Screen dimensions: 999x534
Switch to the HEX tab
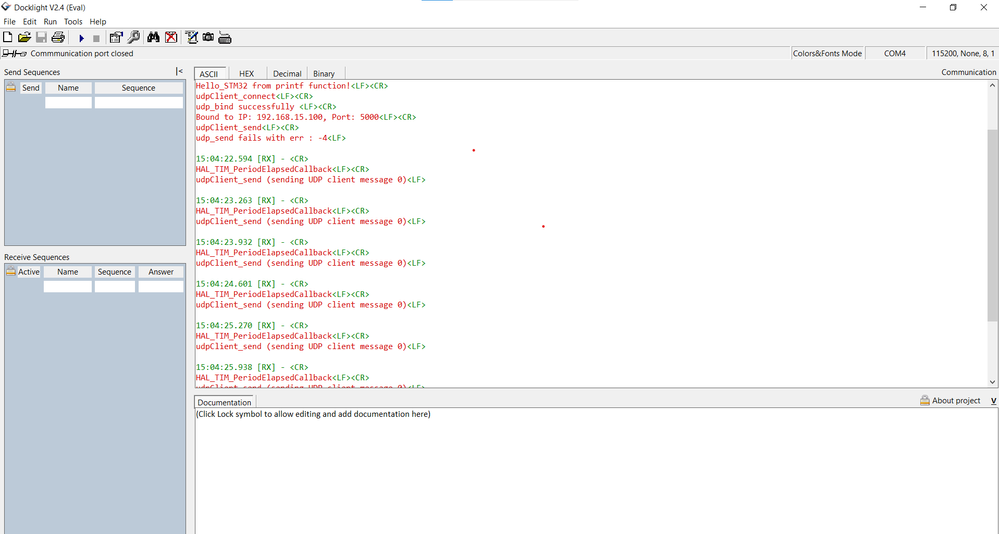click(x=247, y=74)
